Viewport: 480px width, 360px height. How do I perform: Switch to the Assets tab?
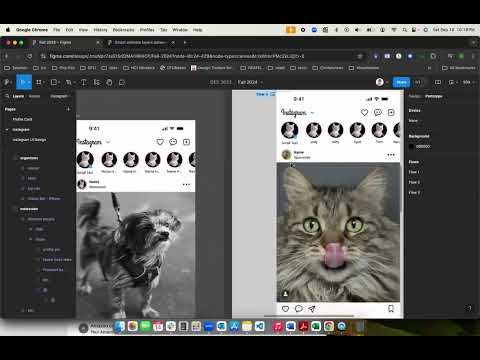[x=34, y=96]
